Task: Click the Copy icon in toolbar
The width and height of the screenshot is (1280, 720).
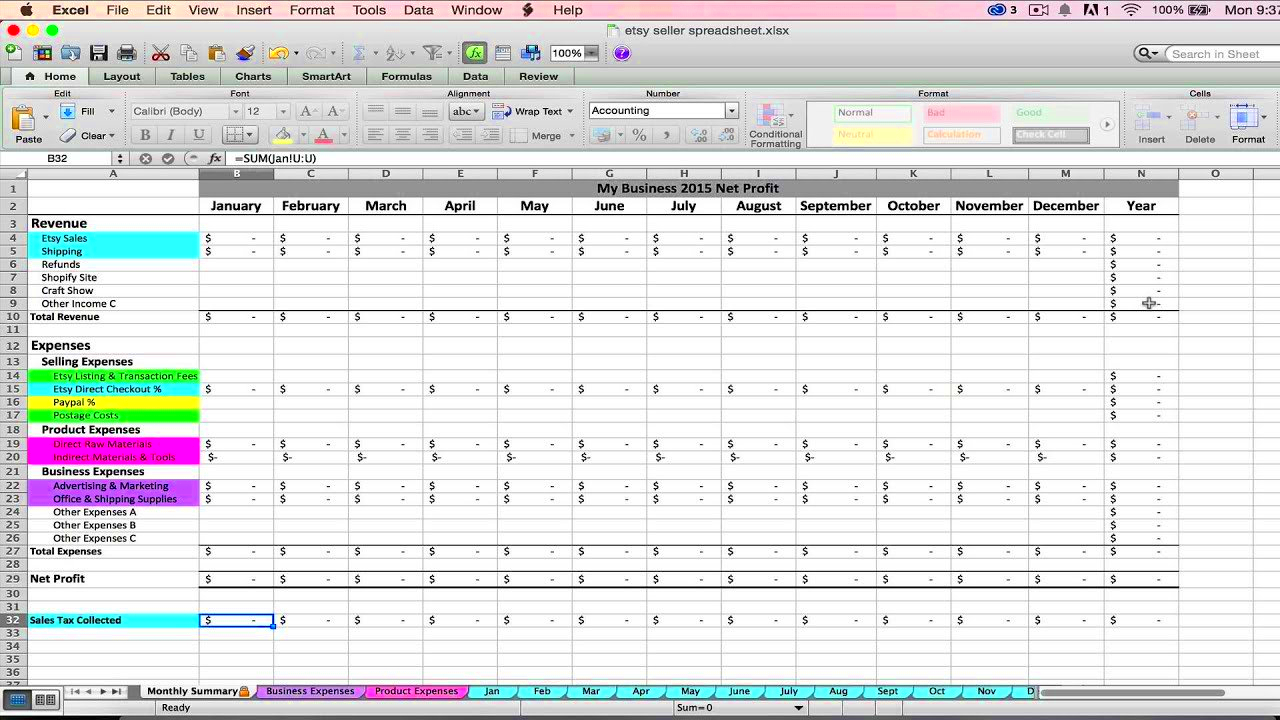Action: 188,53
